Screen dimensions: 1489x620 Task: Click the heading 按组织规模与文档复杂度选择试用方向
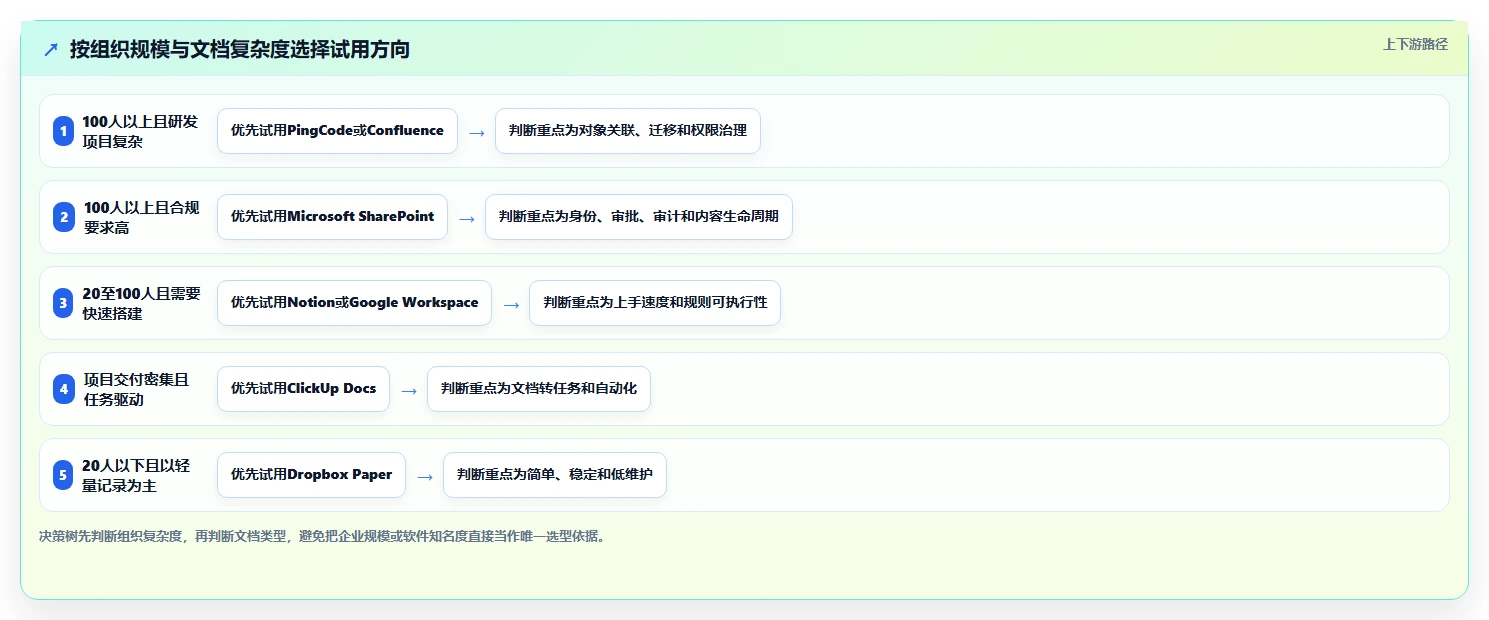point(240,49)
